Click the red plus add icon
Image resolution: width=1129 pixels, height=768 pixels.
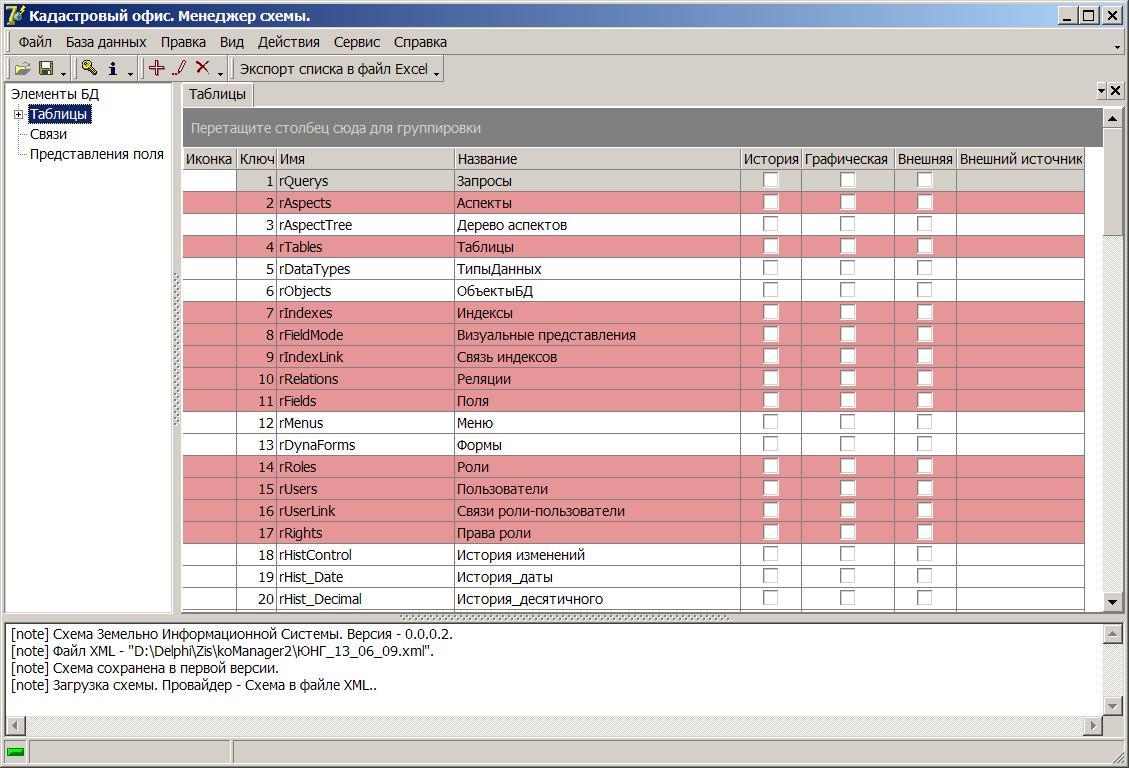156,68
